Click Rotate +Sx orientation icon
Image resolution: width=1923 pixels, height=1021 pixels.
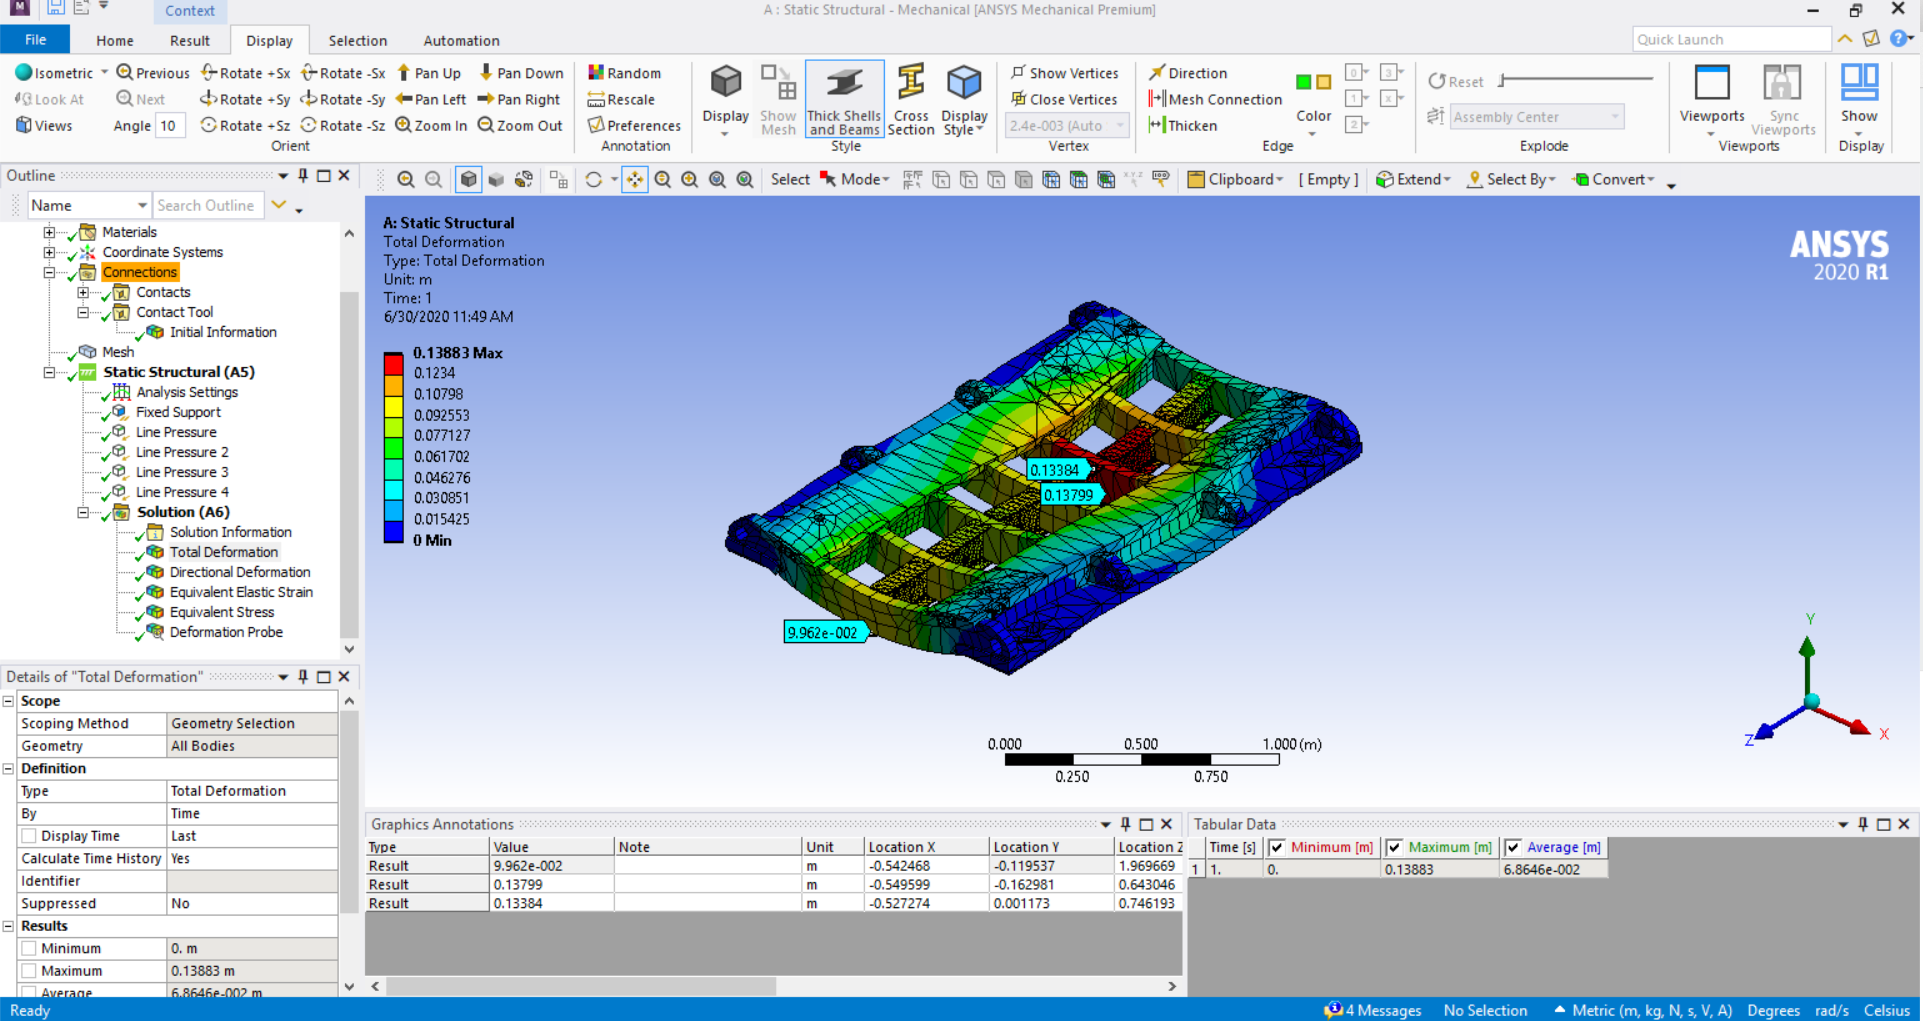[x=209, y=73]
